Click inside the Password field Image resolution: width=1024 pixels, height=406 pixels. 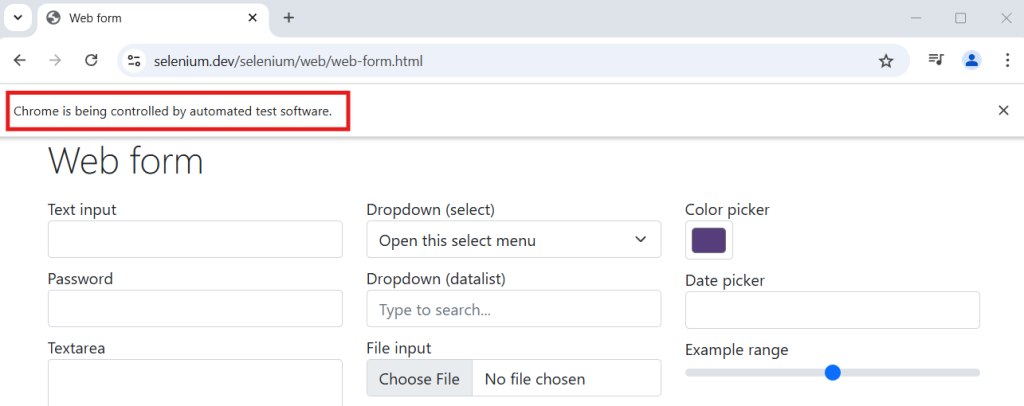195,309
